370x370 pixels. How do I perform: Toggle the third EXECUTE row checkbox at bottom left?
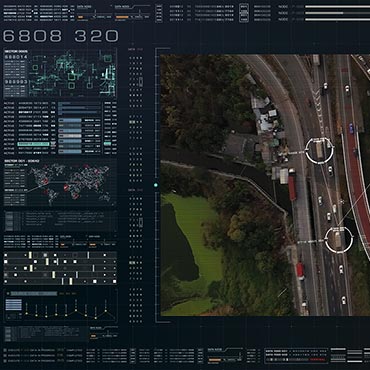5,361
